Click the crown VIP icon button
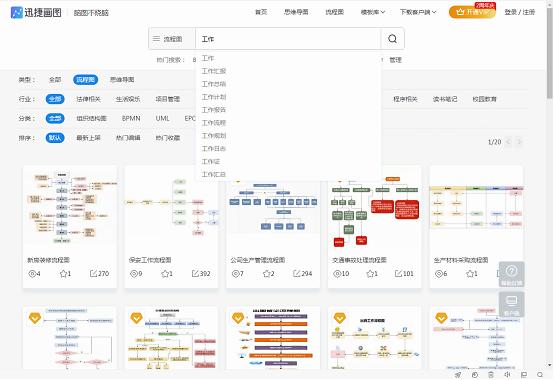The image size is (554, 380). tap(472, 12)
